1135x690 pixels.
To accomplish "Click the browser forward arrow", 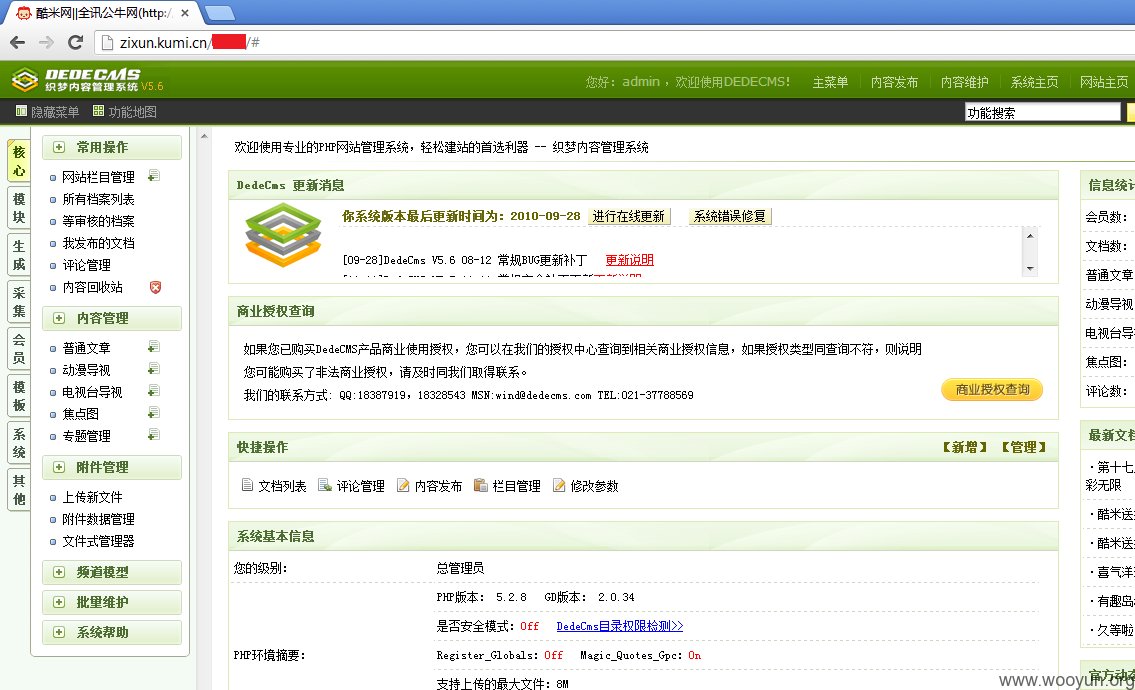I will click(x=46, y=43).
